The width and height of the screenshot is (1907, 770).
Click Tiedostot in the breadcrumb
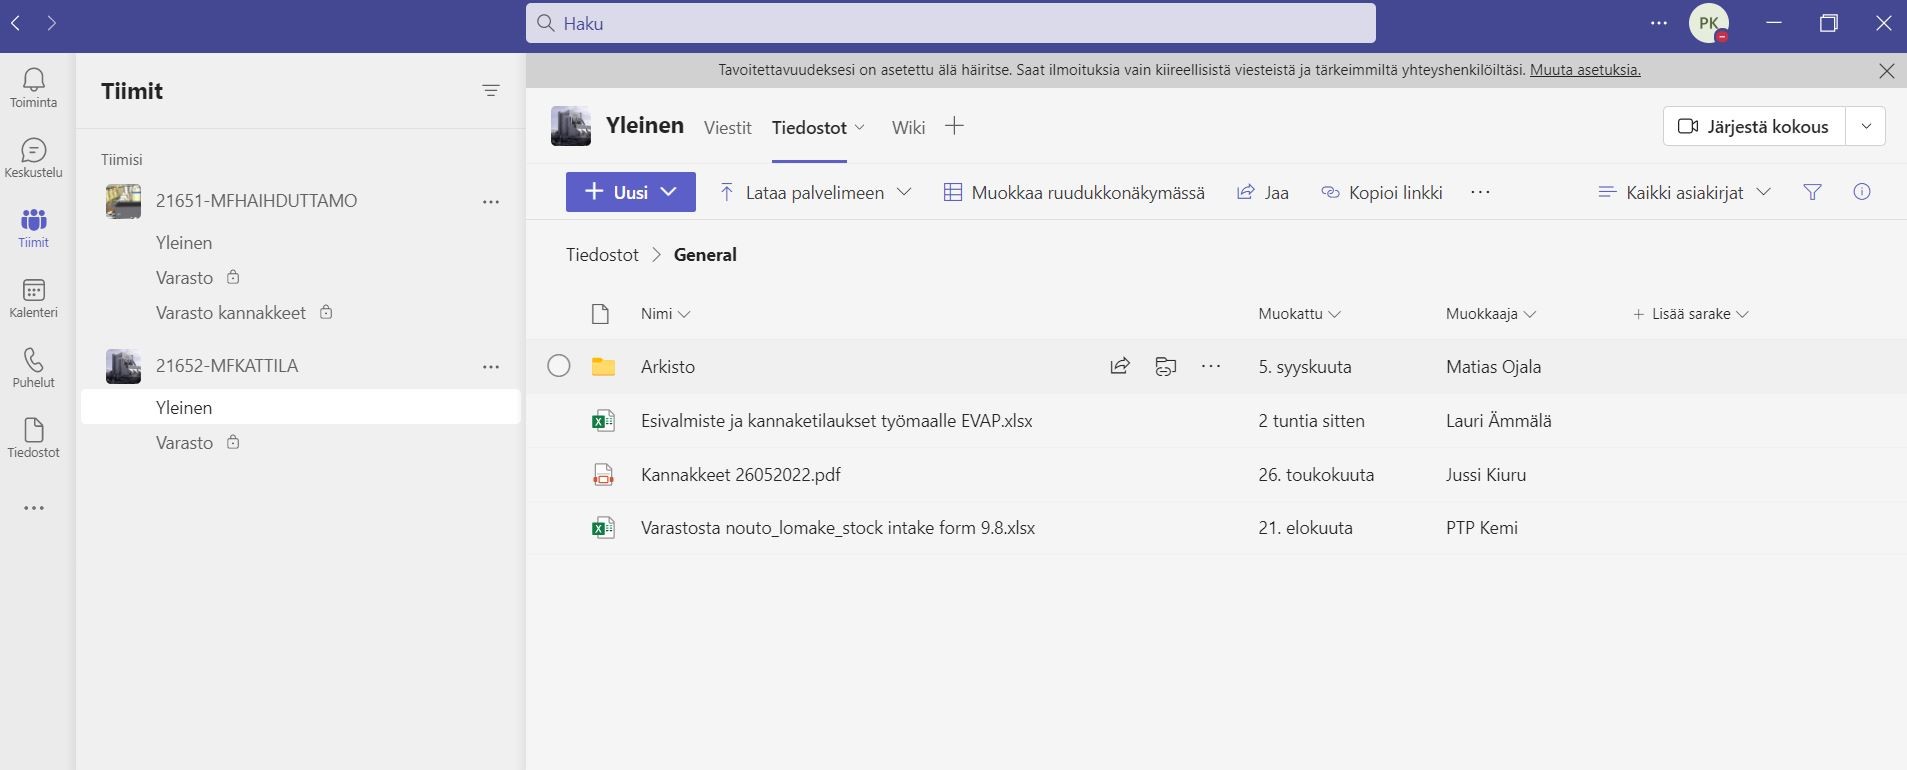point(602,255)
